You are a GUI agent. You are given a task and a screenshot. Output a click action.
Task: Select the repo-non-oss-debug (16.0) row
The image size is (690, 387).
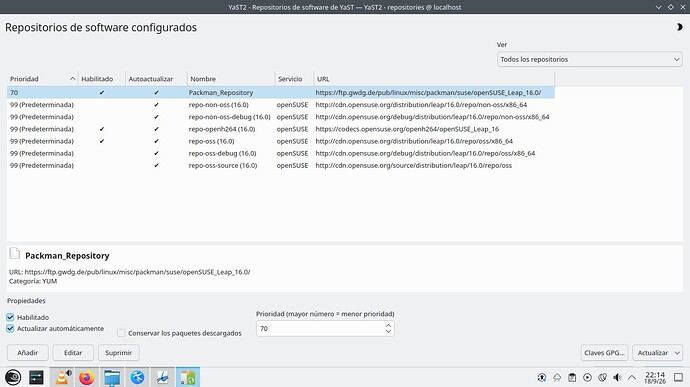coord(281,117)
